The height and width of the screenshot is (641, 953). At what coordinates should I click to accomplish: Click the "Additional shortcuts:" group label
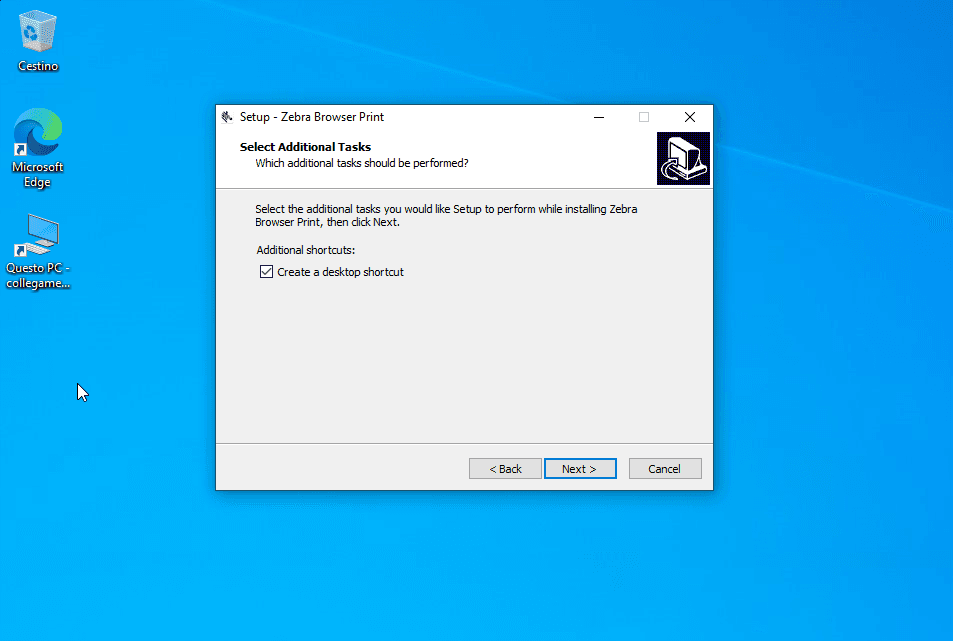point(306,250)
